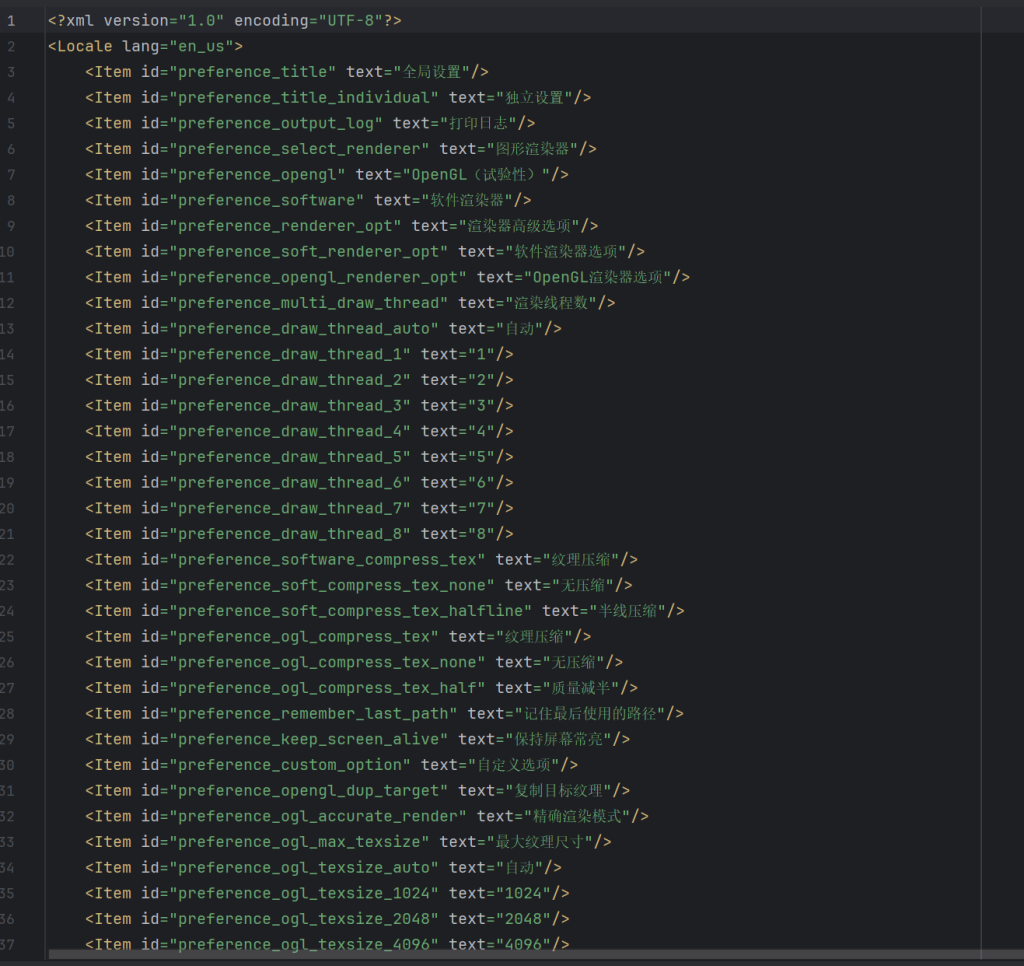The width and height of the screenshot is (1024, 966).
Task: Click line number 22 in the gutter
Action: click(11, 560)
